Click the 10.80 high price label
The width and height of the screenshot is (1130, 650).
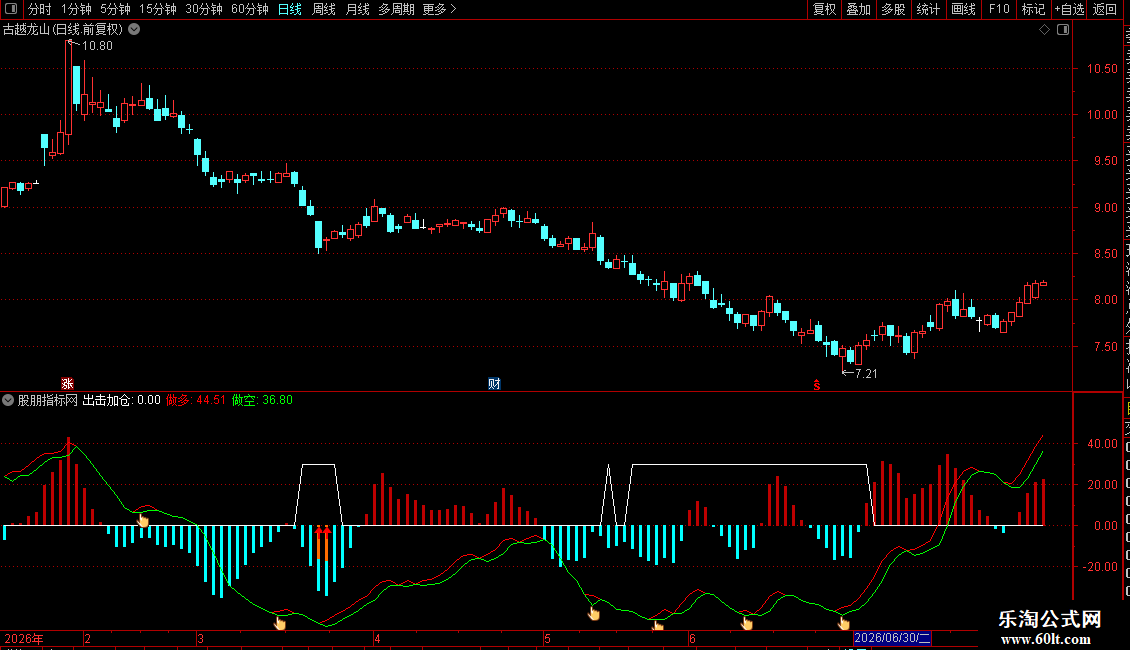click(97, 46)
